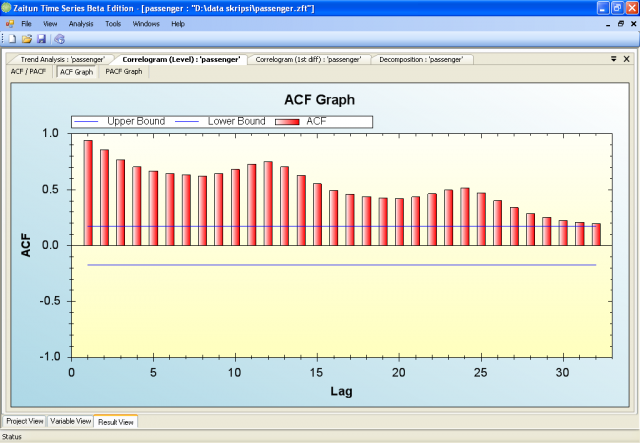This screenshot has height=443, width=640.
Task: Expand the Tools menu
Action: point(113,22)
